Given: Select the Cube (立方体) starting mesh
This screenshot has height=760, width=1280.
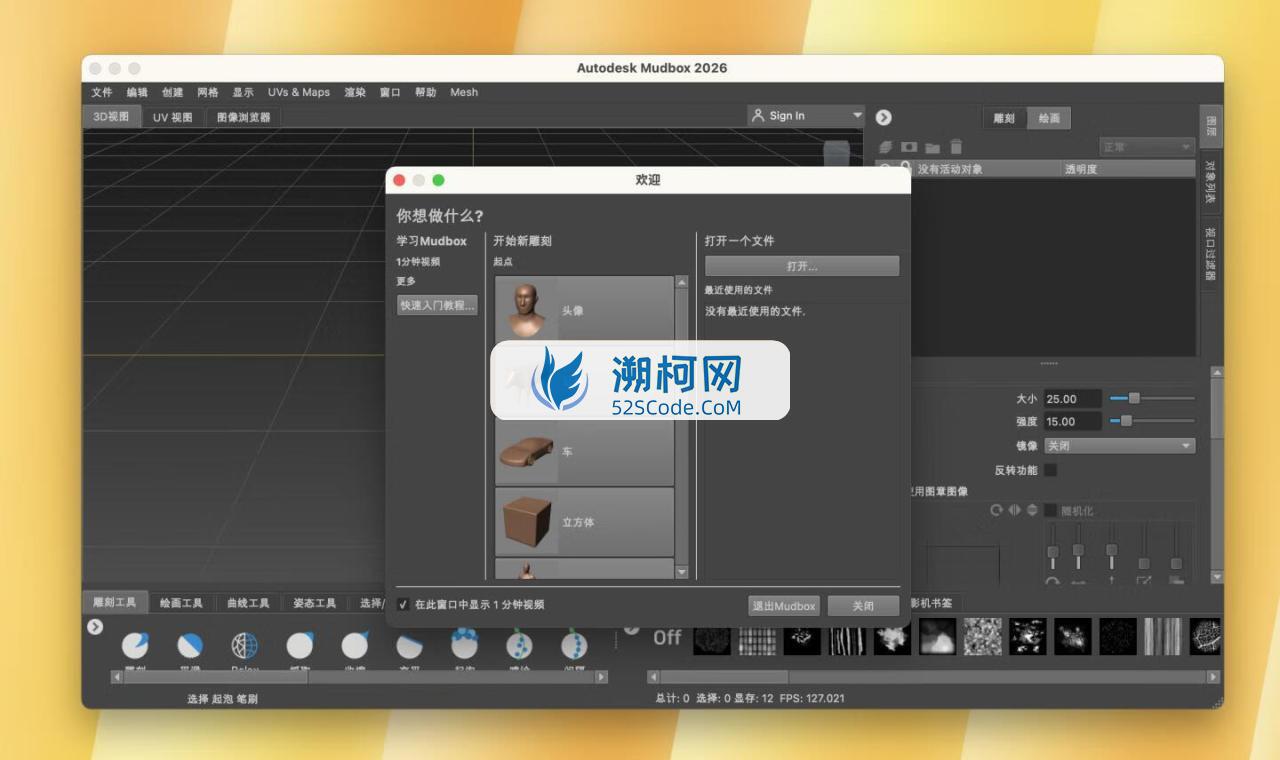Looking at the screenshot, I should 585,522.
